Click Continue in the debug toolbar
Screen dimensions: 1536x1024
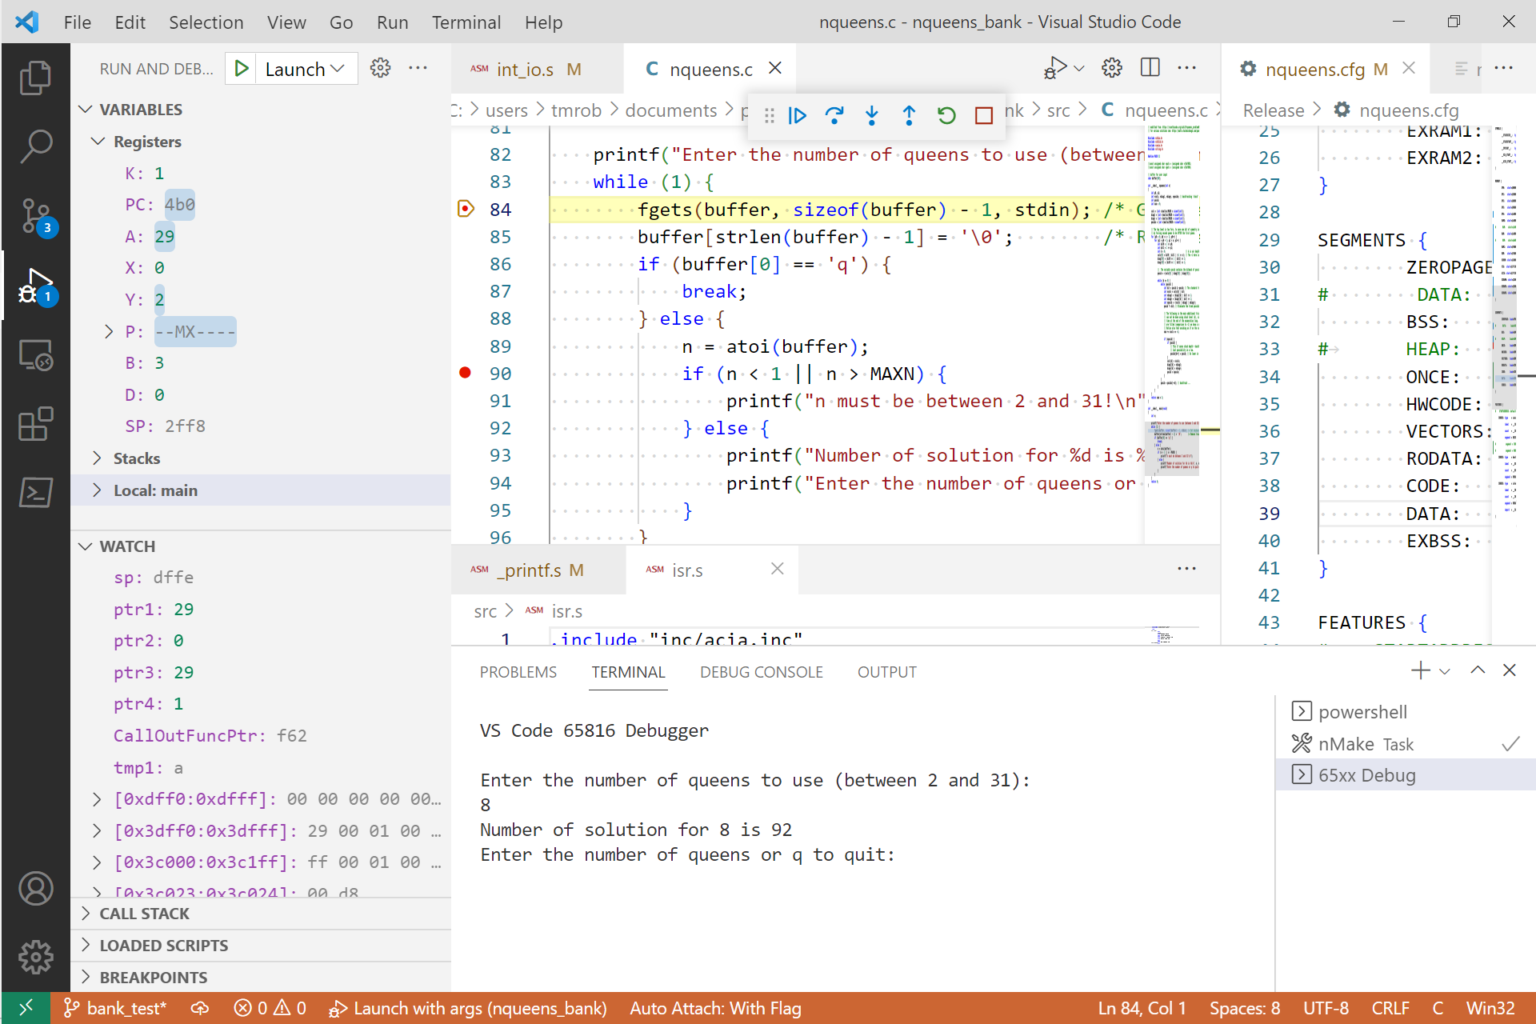797,115
